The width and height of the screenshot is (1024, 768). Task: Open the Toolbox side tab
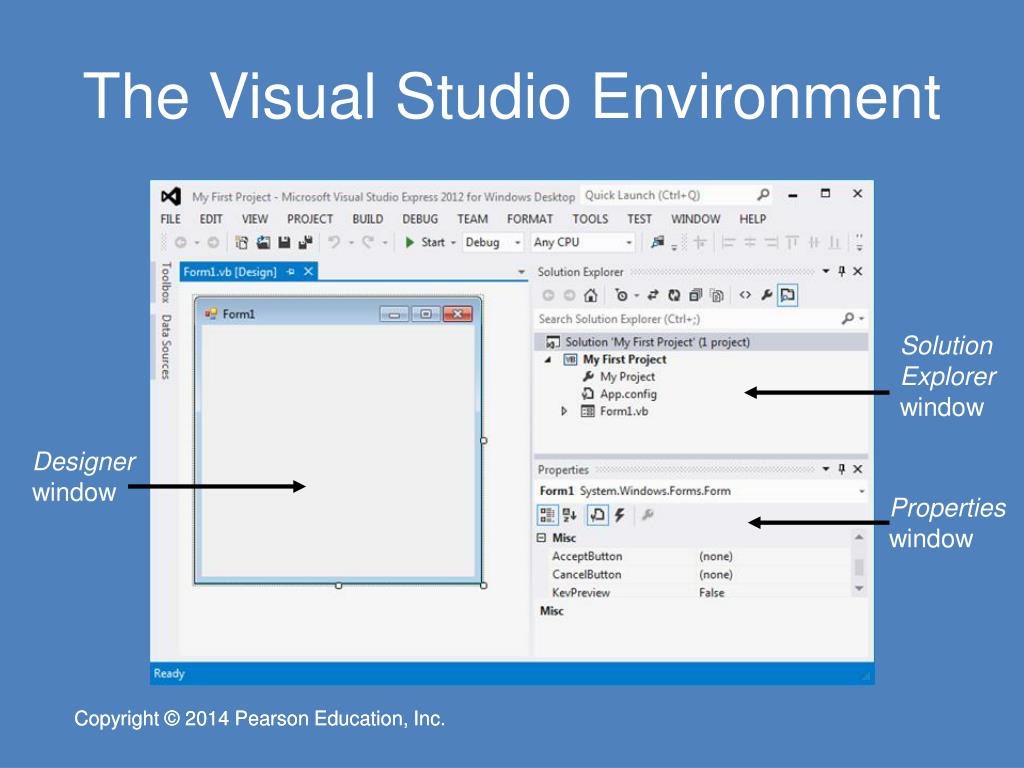166,282
